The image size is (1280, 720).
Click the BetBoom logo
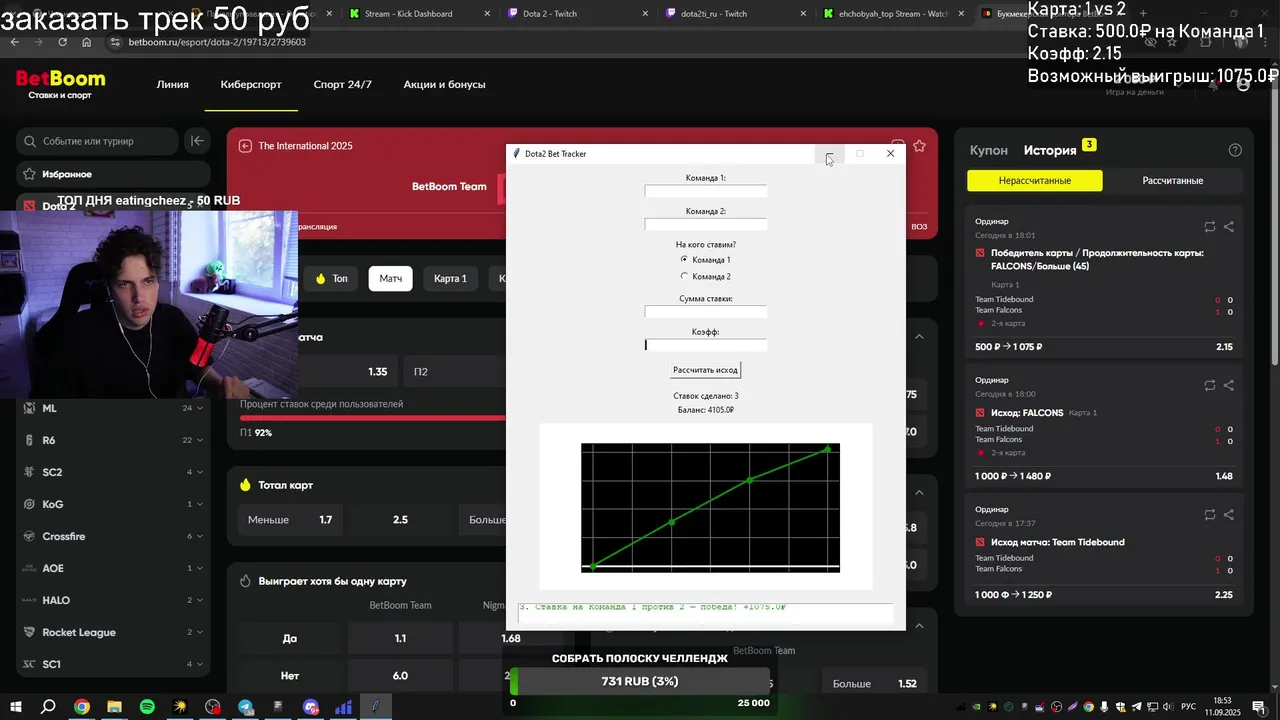[60, 84]
